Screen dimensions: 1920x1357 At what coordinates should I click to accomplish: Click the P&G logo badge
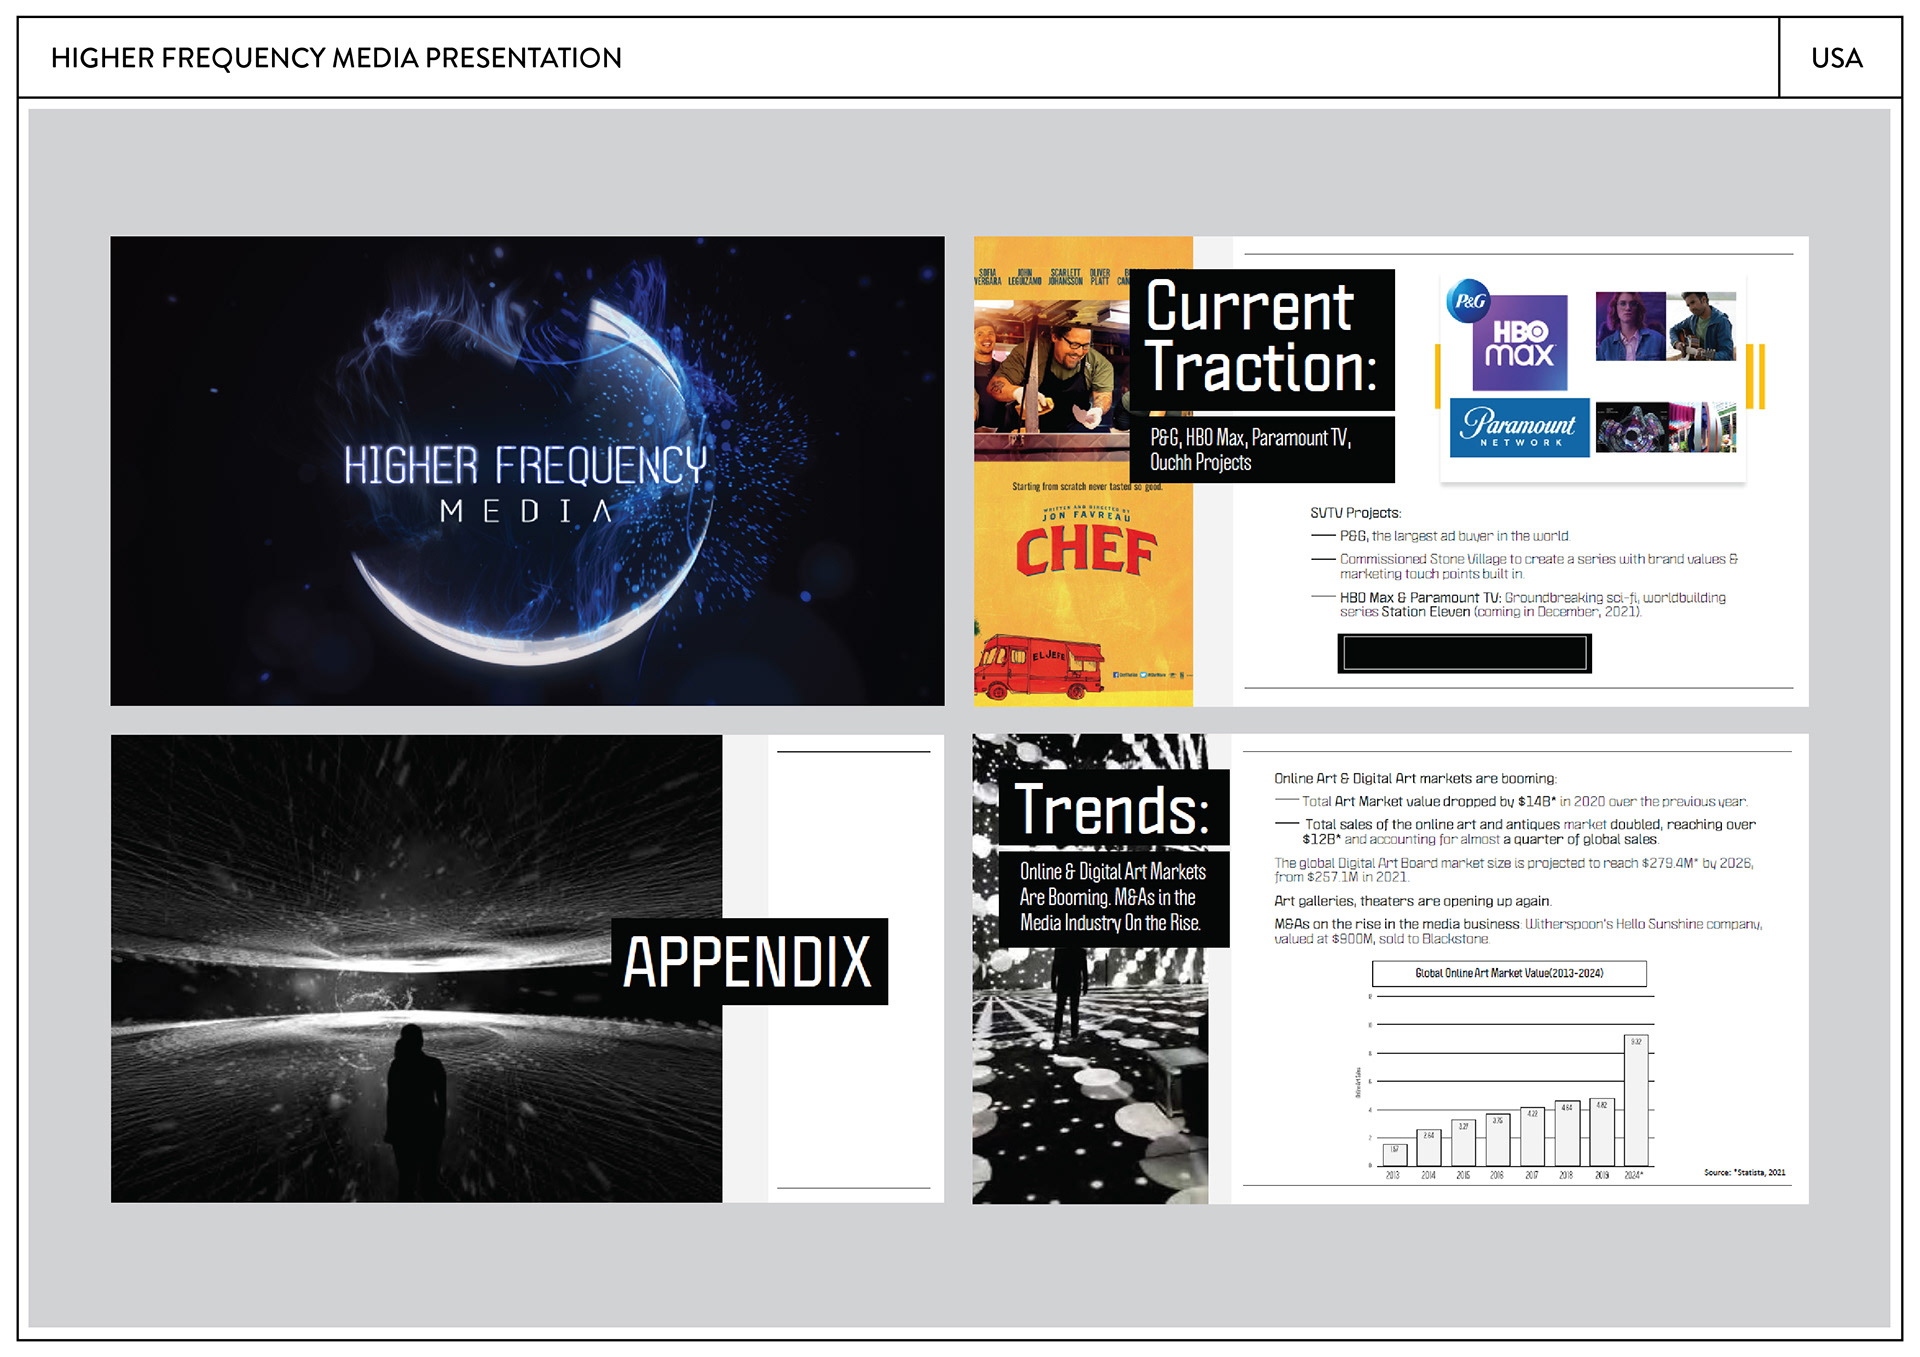point(1468,300)
